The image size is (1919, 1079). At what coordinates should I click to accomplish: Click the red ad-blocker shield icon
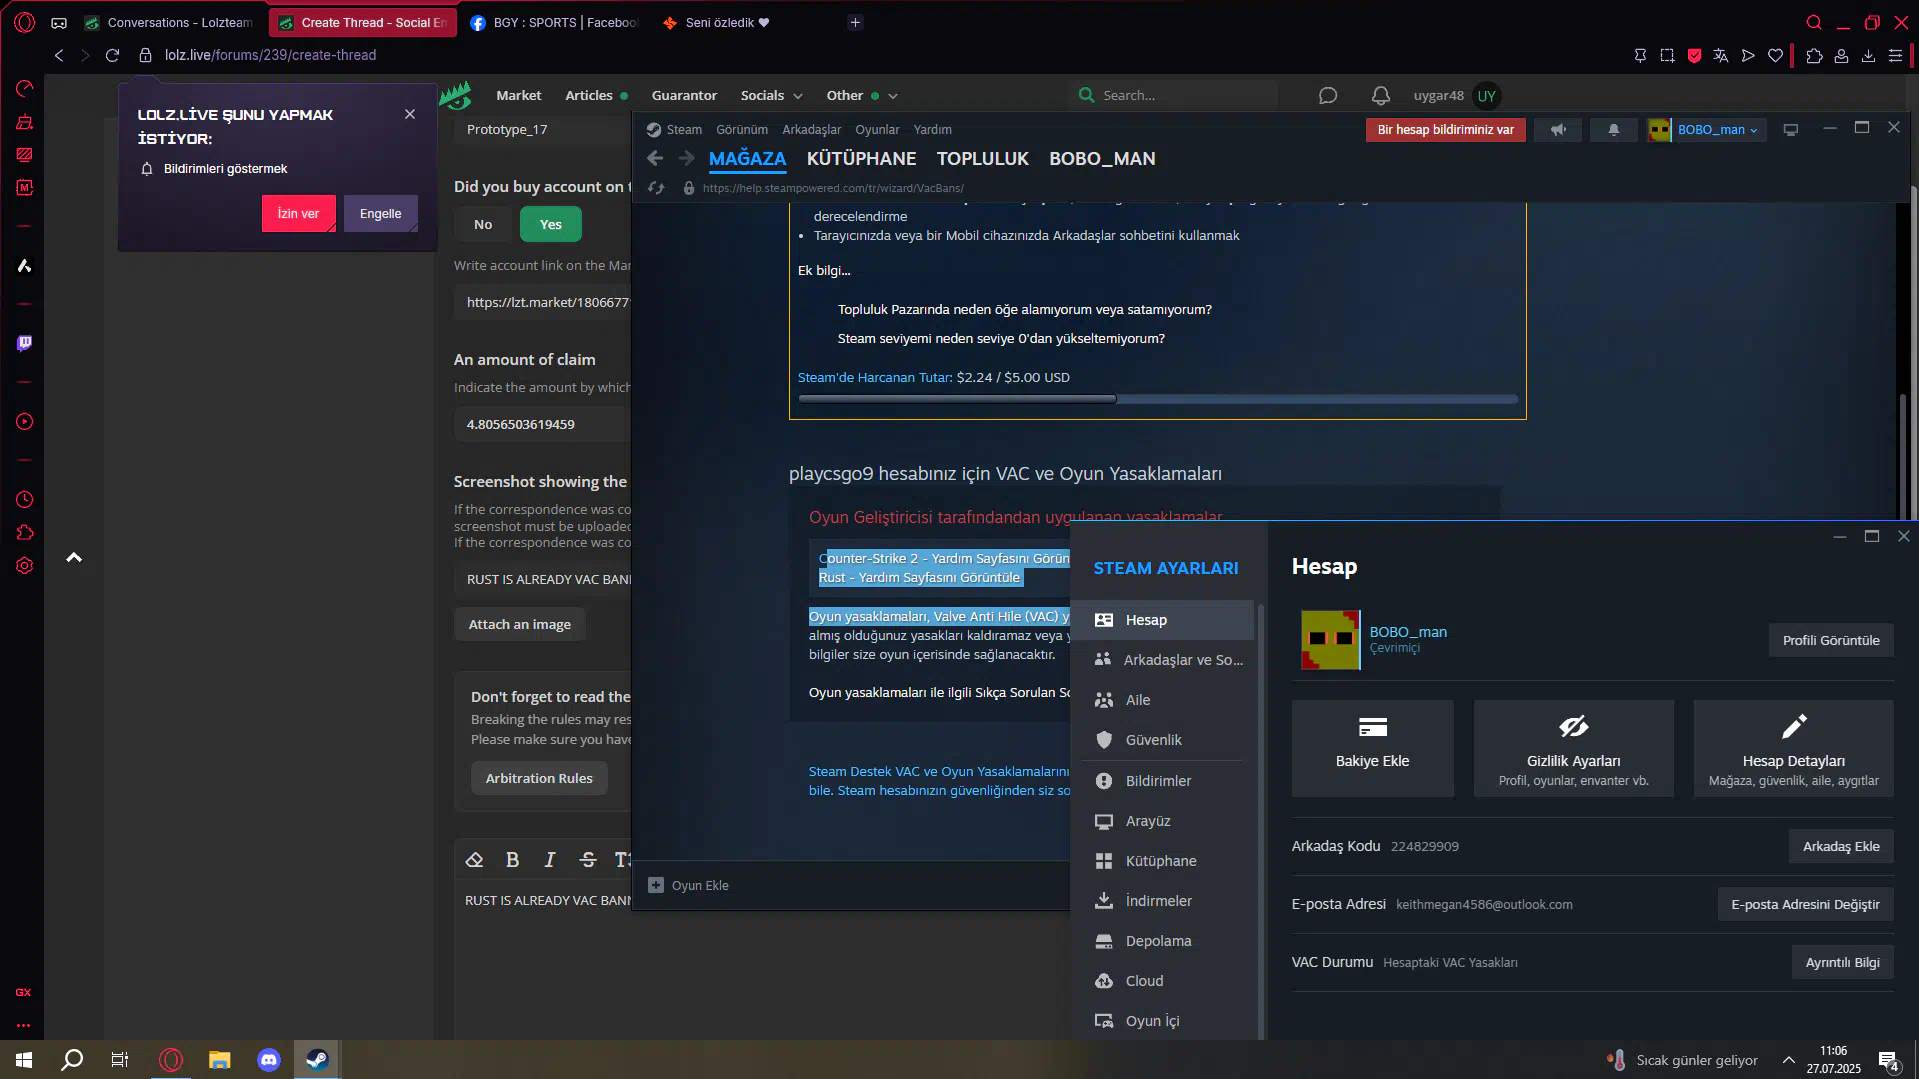point(1694,56)
